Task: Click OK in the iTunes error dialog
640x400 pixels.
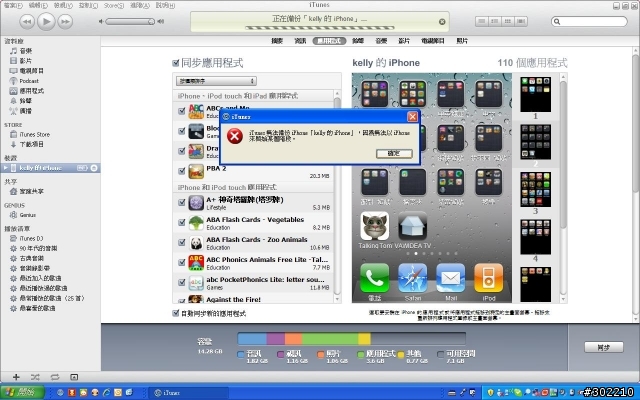Action: pos(394,153)
